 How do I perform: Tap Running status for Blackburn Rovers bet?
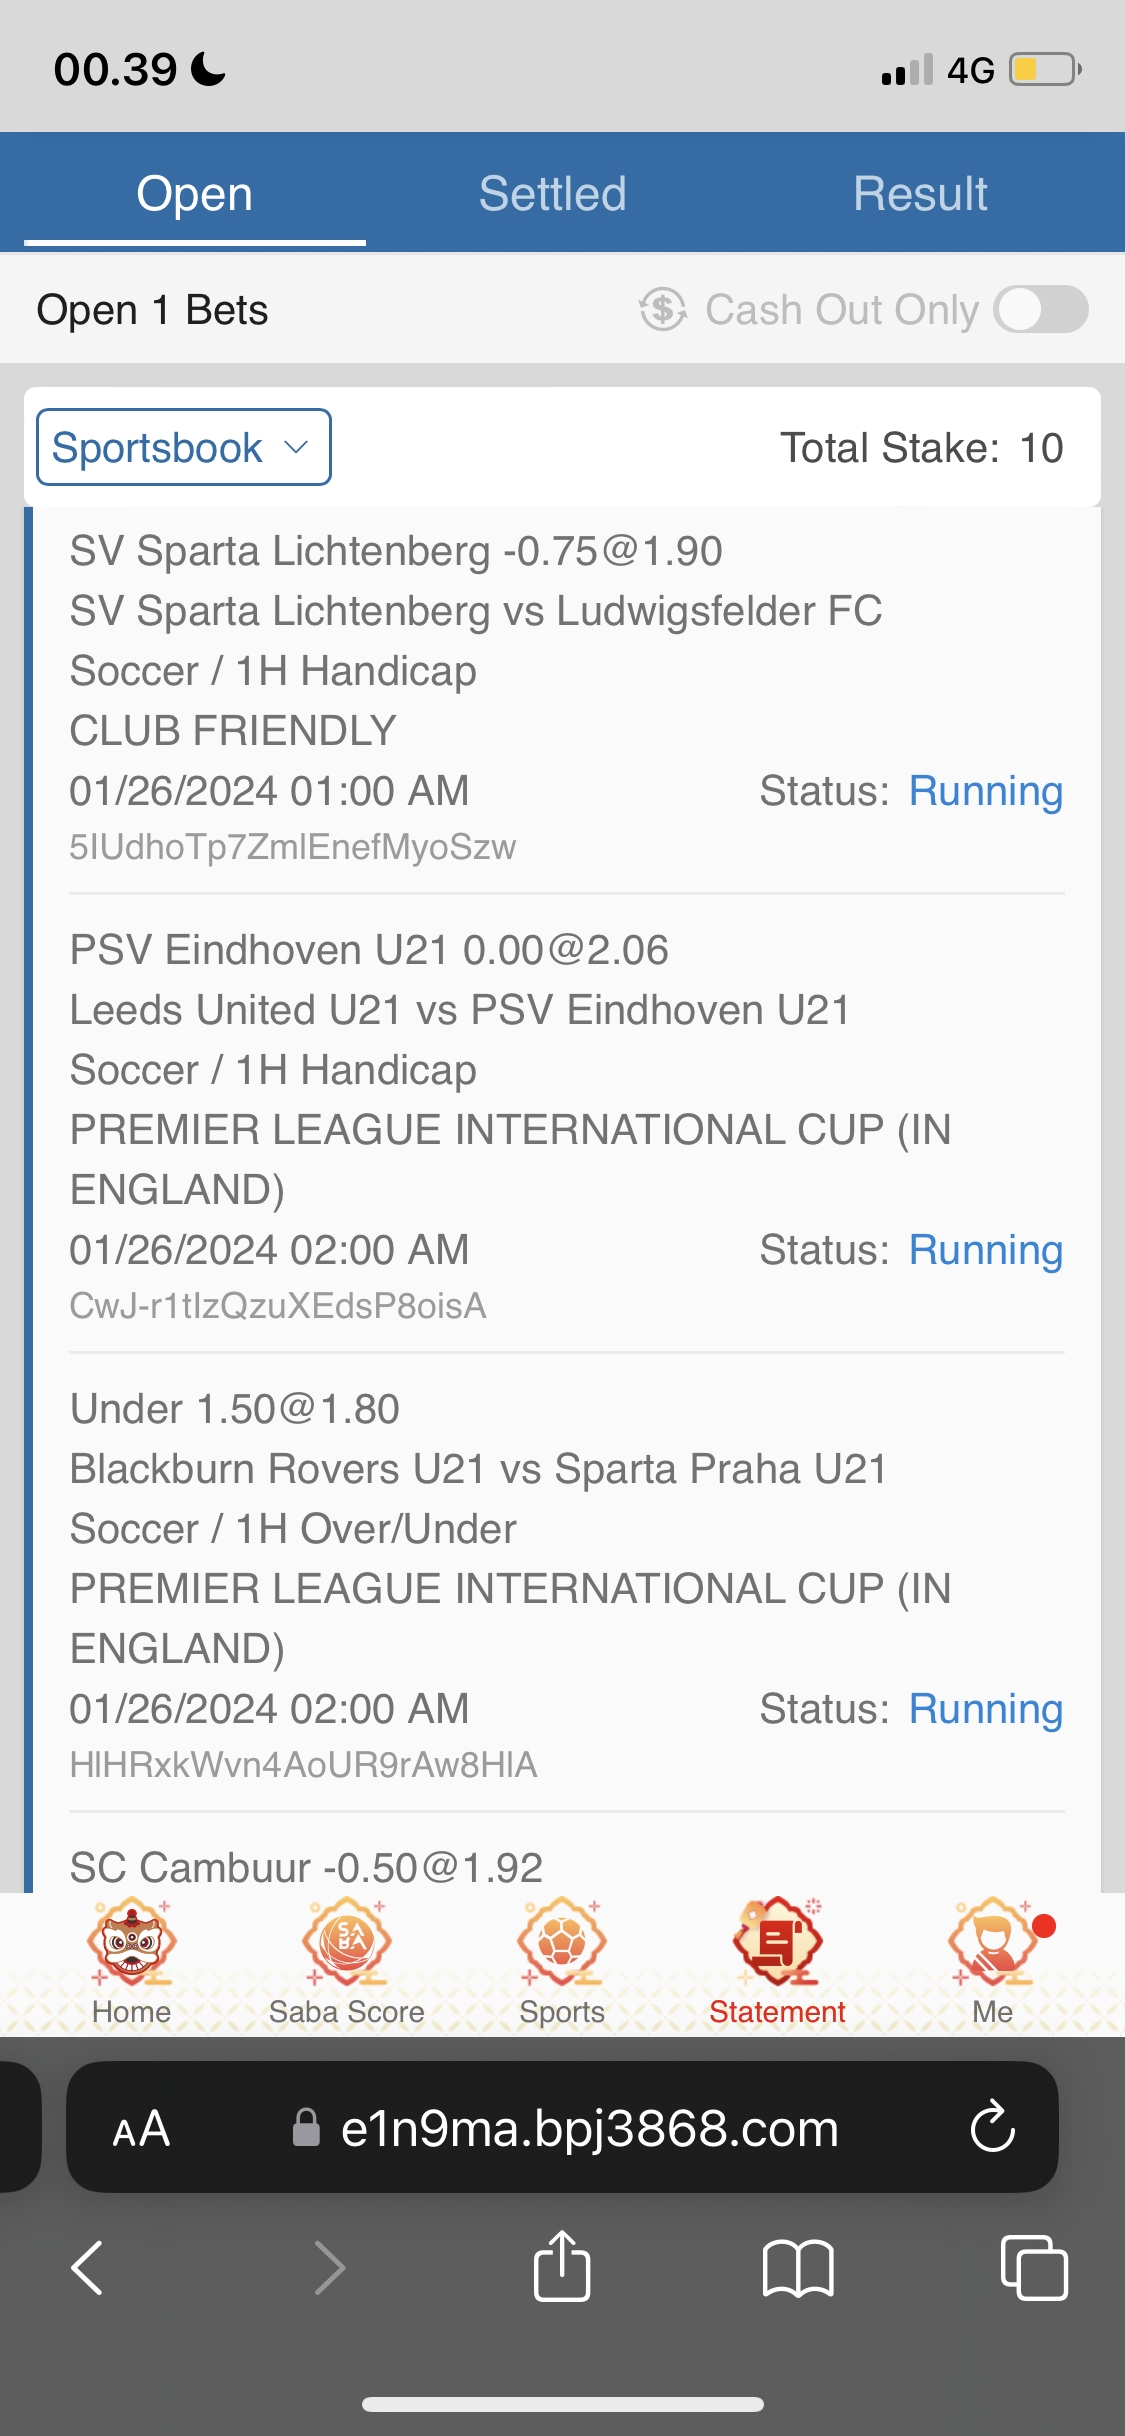(985, 1709)
